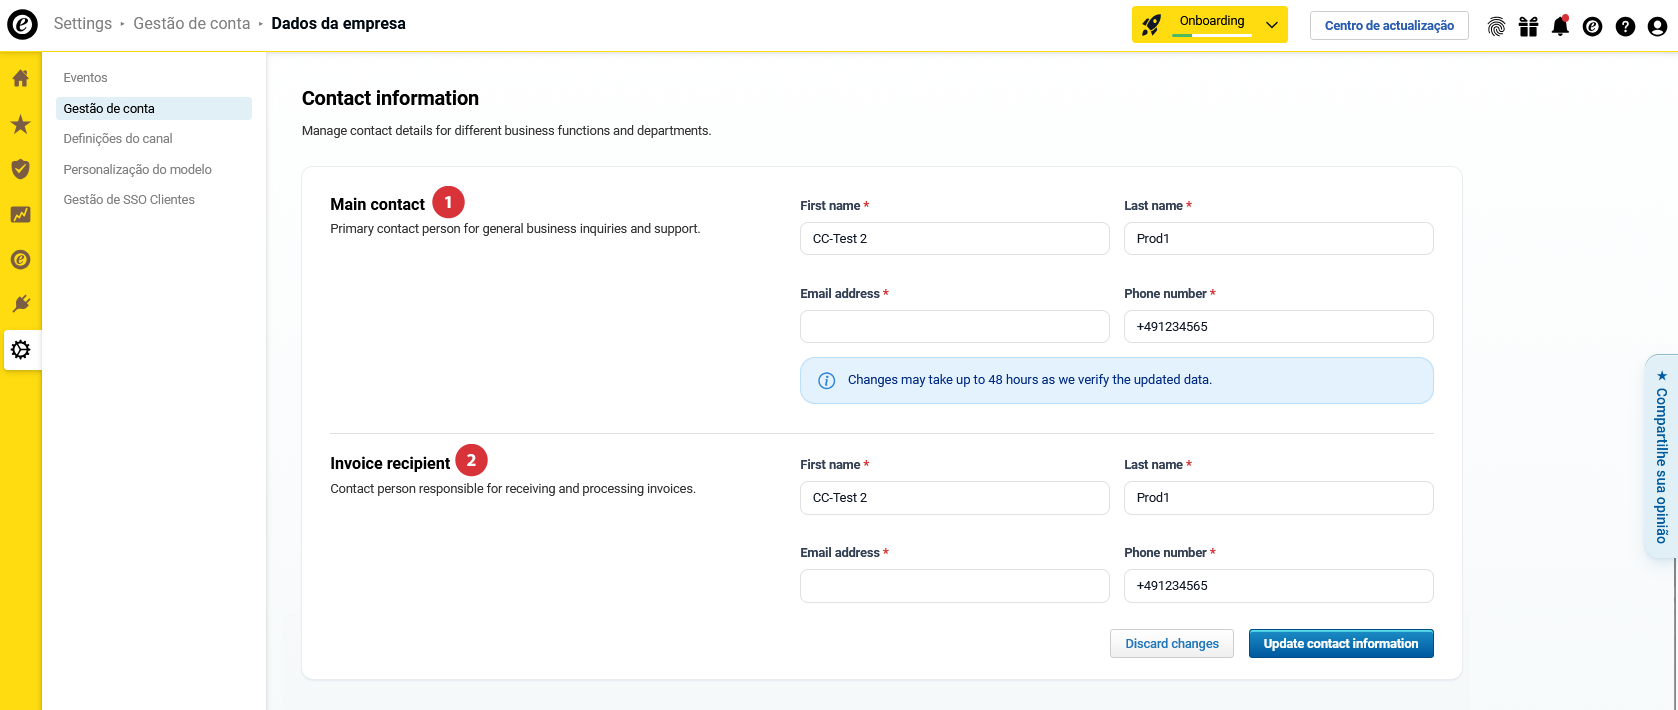
Task: Open Definições do canal menu item
Action: [118, 139]
